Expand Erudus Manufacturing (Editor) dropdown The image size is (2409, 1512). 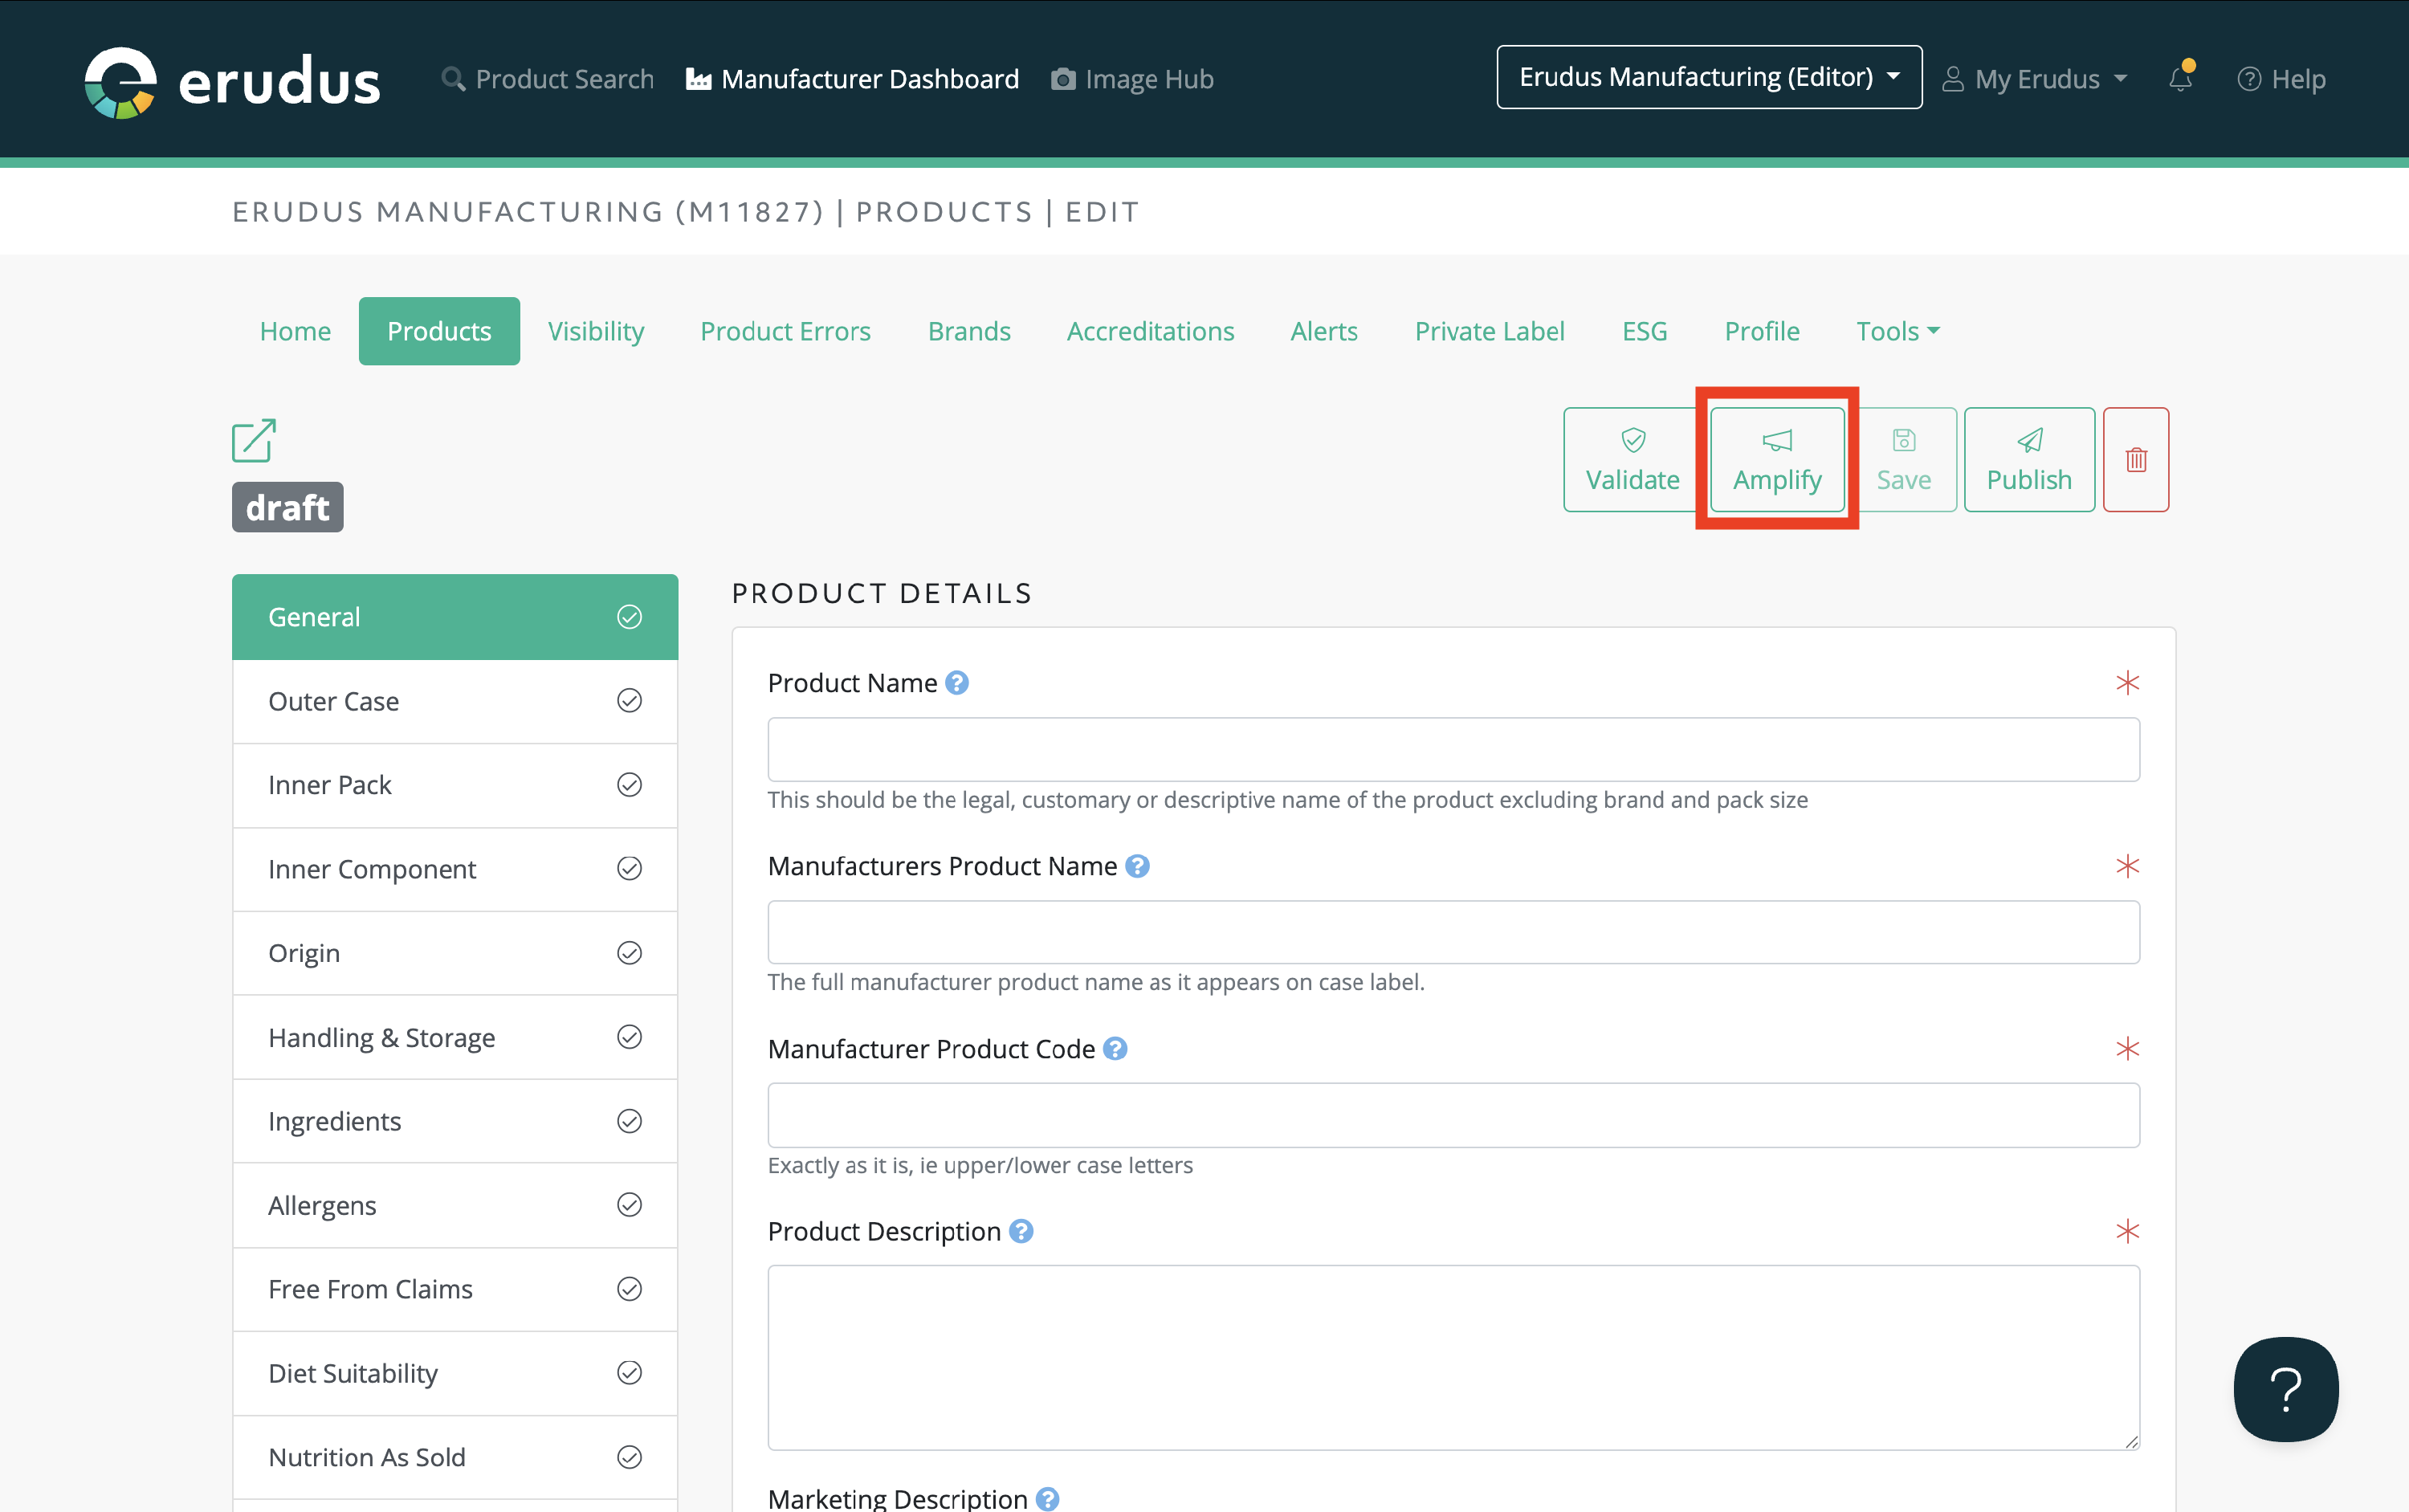click(x=1708, y=77)
